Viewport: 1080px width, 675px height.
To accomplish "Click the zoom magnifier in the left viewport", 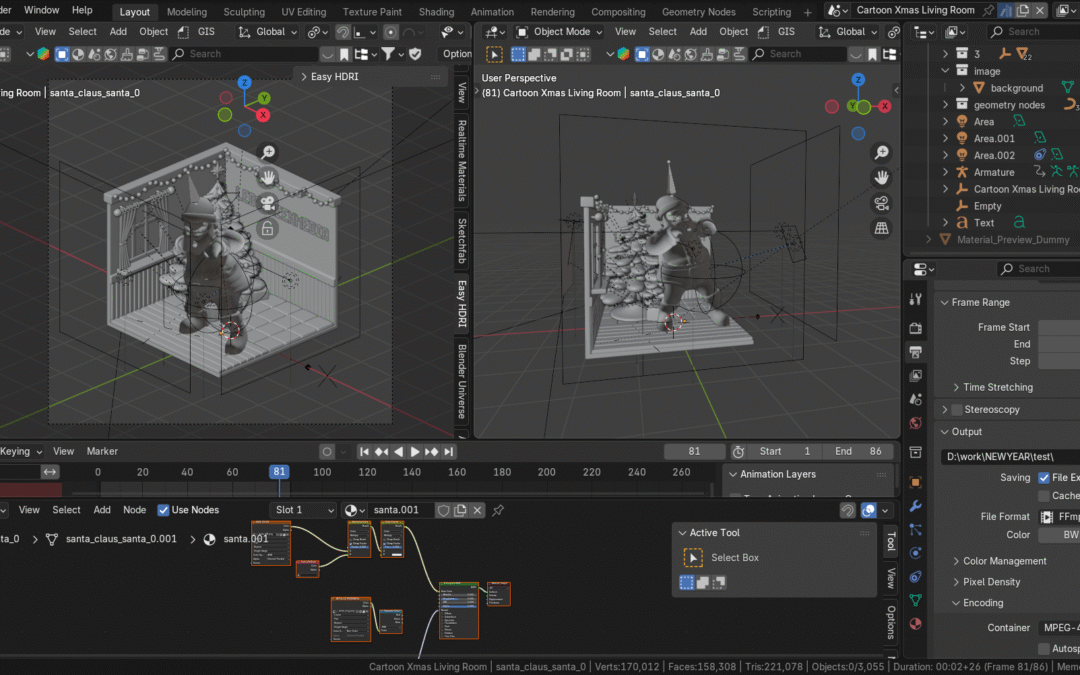I will pyautogui.click(x=268, y=153).
